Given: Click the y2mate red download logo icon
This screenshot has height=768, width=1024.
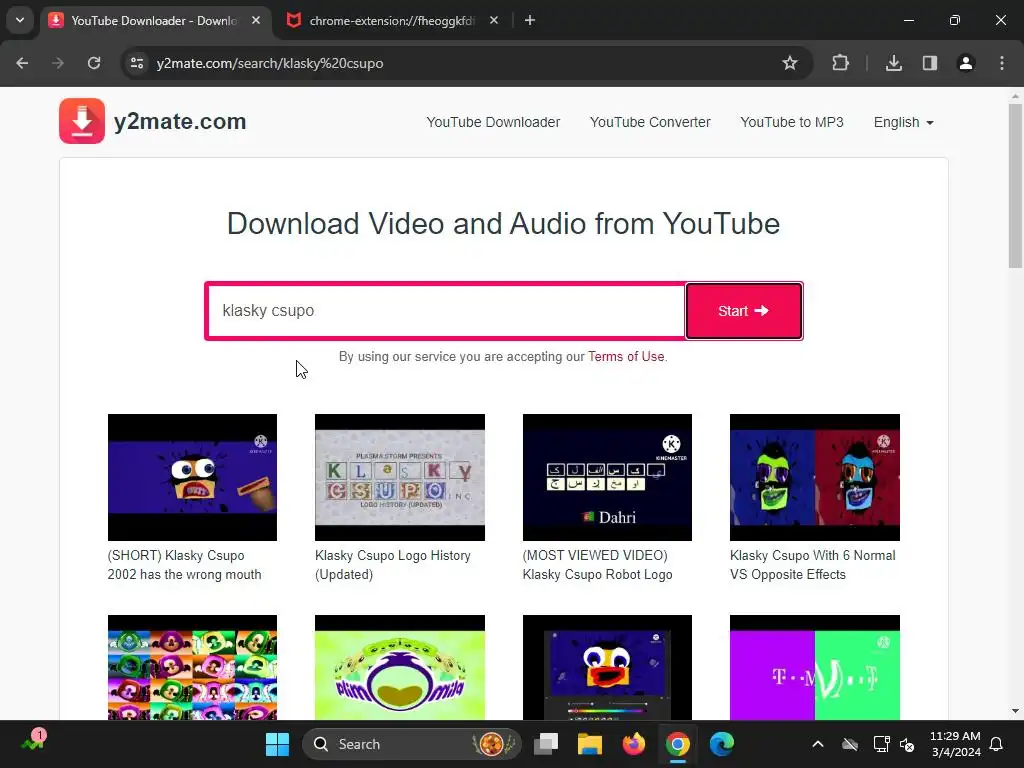Looking at the screenshot, I should pyautogui.click(x=82, y=121).
